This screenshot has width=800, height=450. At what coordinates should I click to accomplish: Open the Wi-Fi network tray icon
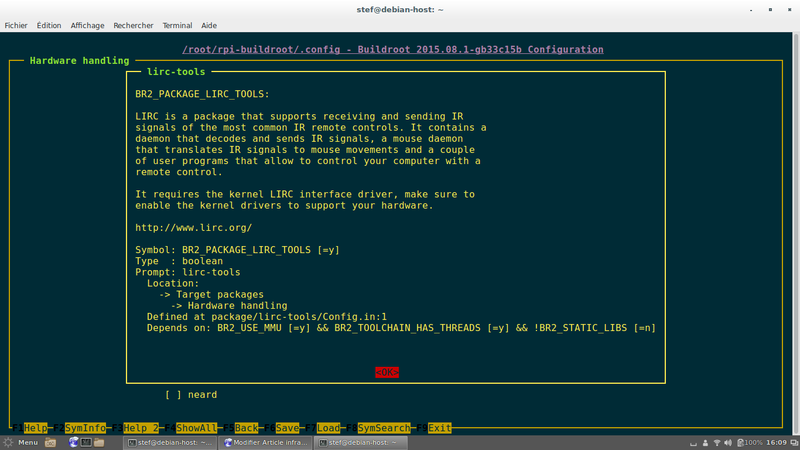(717, 443)
